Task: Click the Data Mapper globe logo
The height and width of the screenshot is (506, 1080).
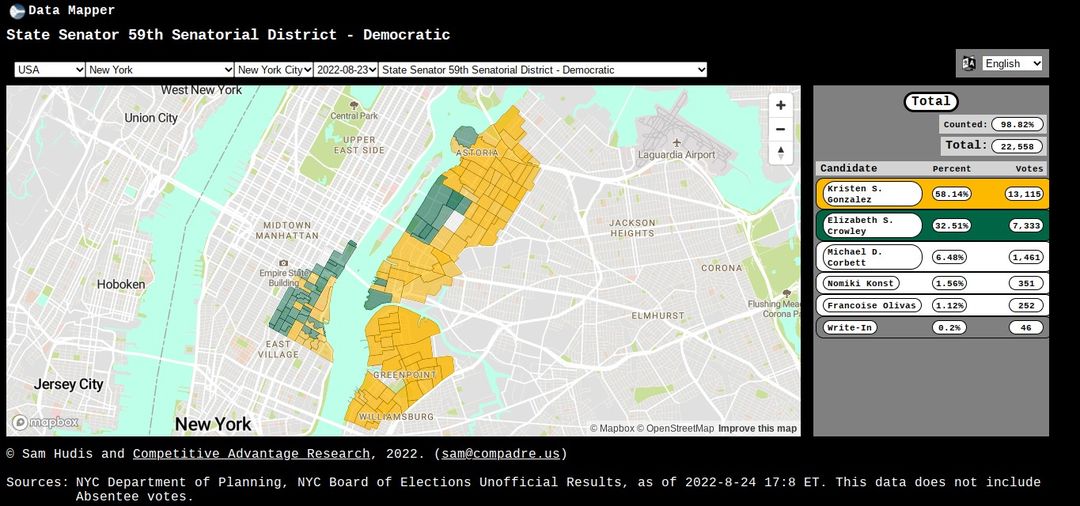Action: [x=16, y=11]
